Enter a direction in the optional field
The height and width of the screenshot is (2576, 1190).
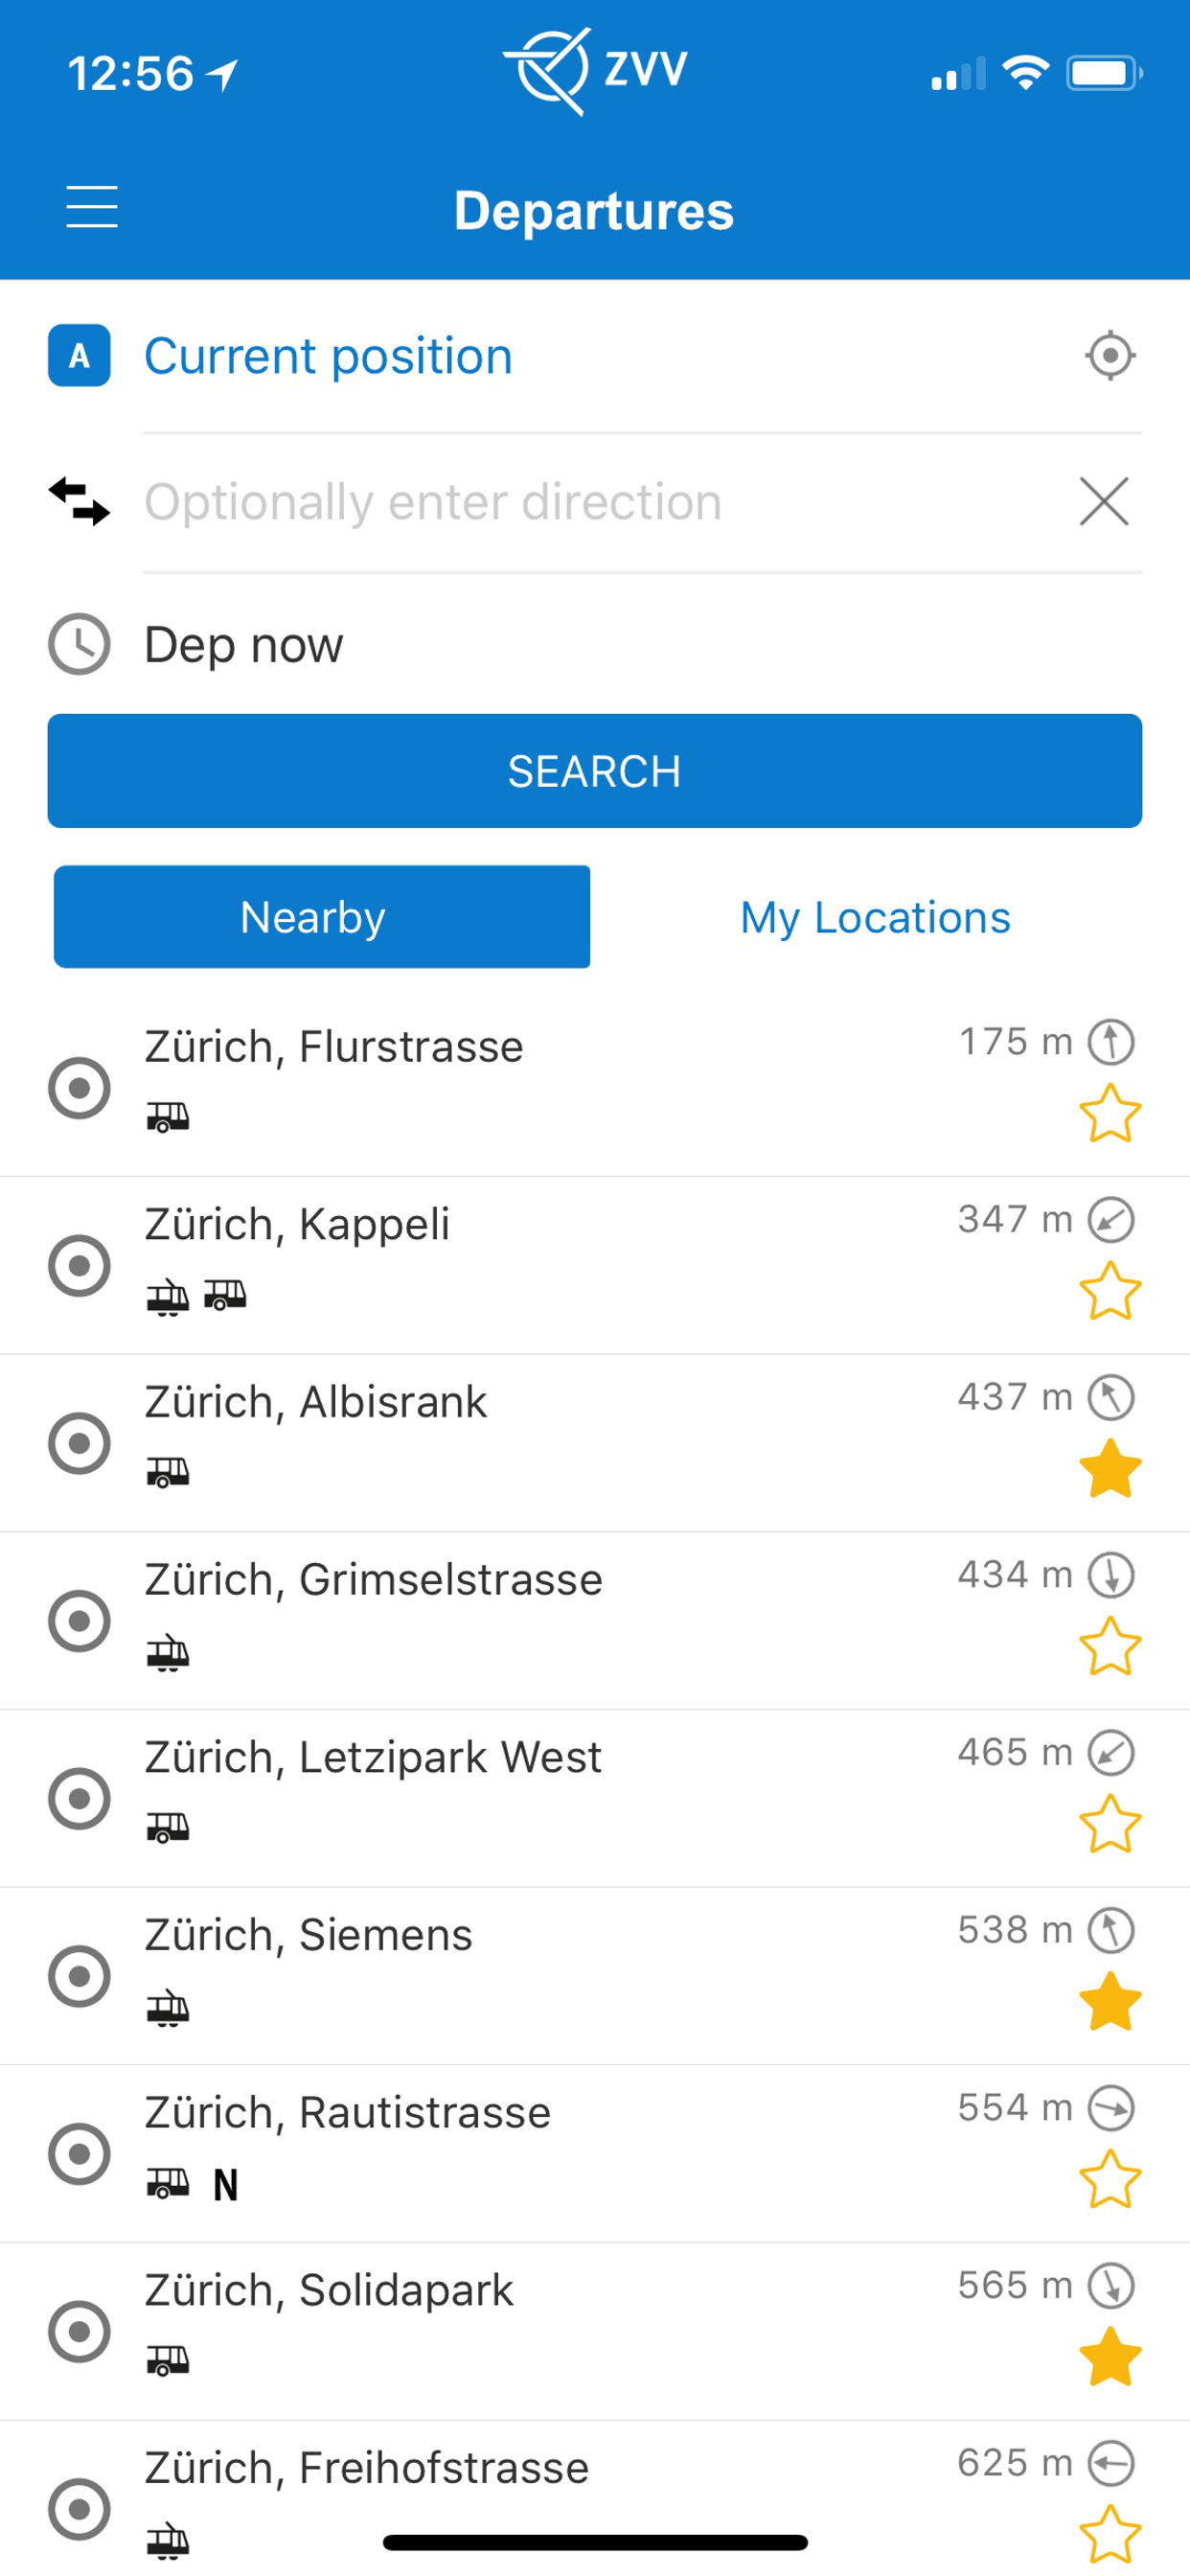coord(600,501)
